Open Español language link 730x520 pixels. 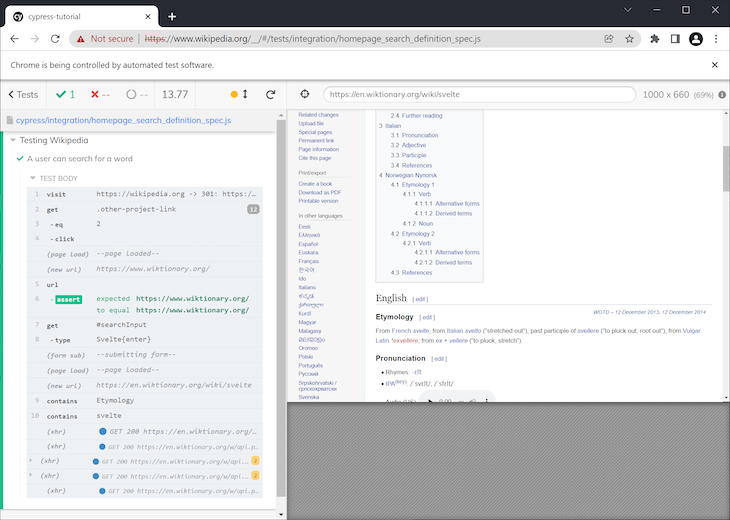click(x=308, y=244)
